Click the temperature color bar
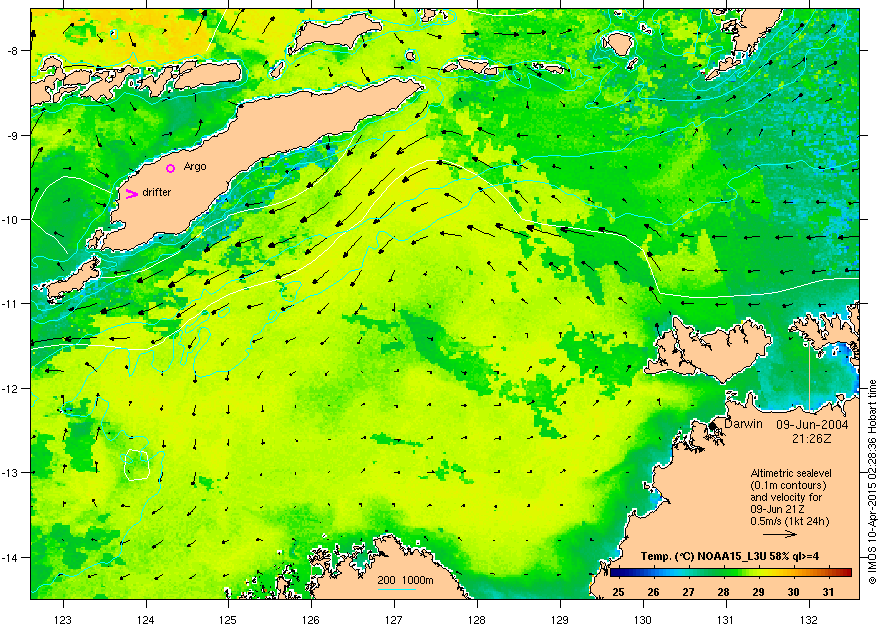The width and height of the screenshot is (880, 630). (731, 573)
